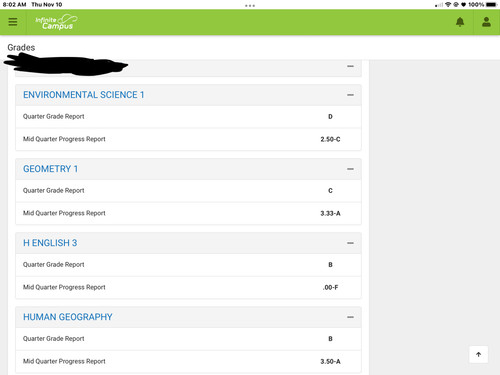Open the H ENGLISH 3 course link

coord(50,243)
